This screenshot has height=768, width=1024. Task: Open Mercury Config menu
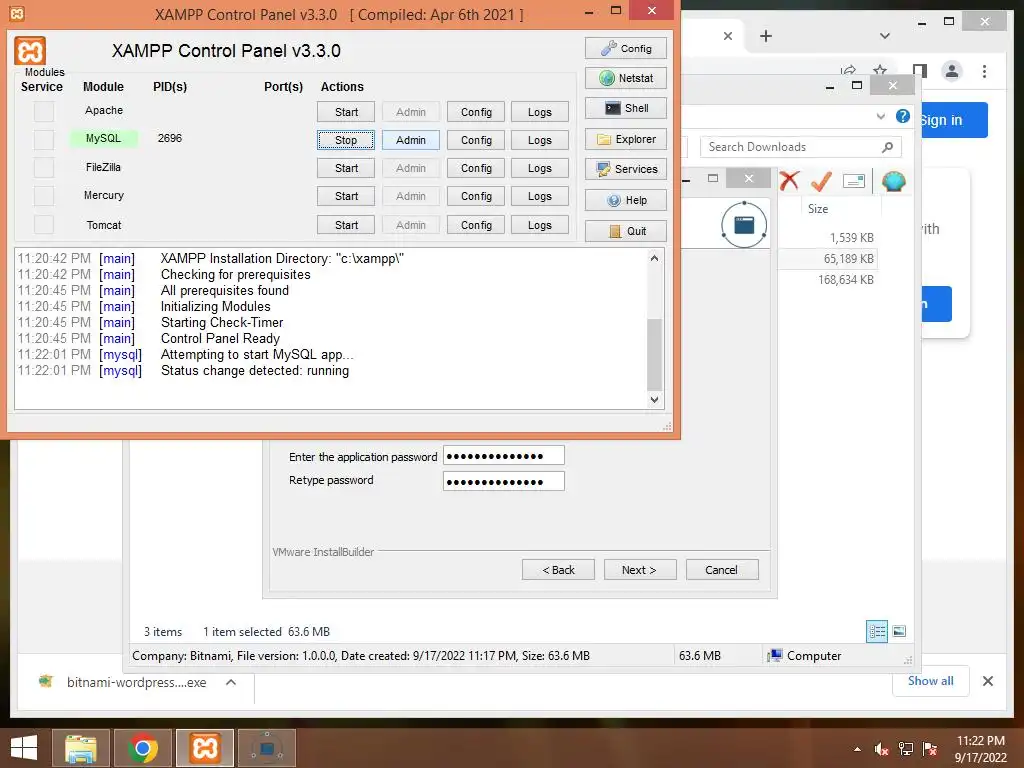476,196
